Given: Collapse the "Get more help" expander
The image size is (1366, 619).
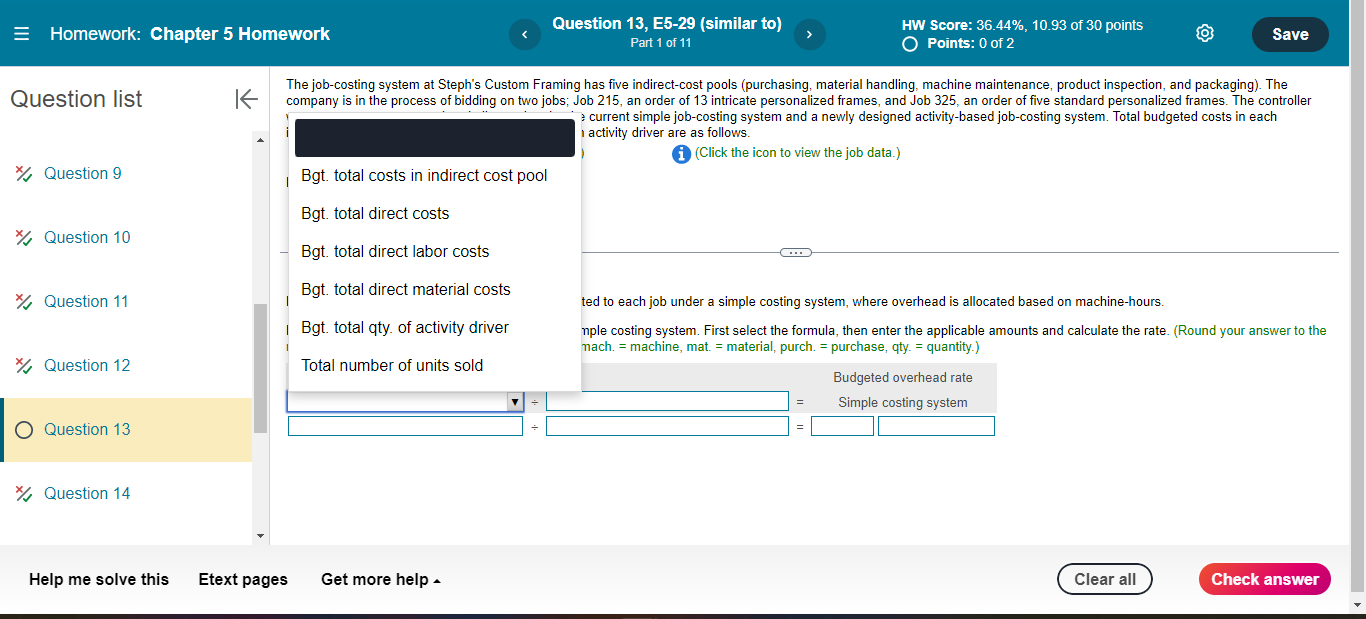Looking at the screenshot, I should tap(380, 579).
